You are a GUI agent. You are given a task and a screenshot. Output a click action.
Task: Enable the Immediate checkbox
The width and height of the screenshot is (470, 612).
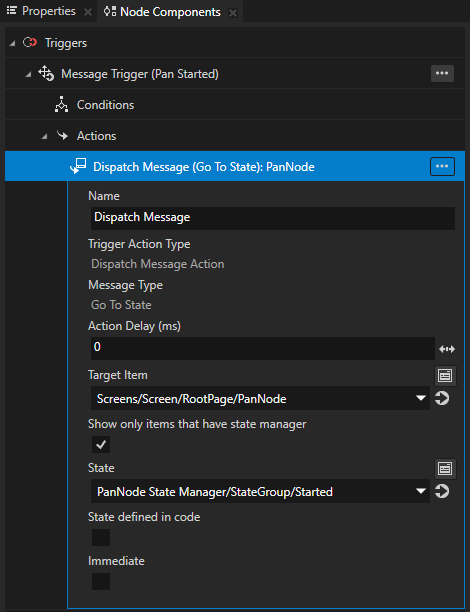point(101,581)
